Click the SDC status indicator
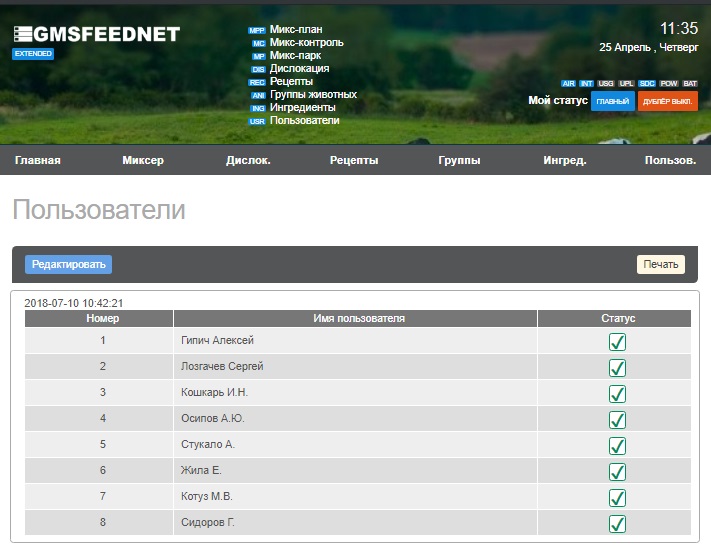The width and height of the screenshot is (711, 554). point(647,83)
